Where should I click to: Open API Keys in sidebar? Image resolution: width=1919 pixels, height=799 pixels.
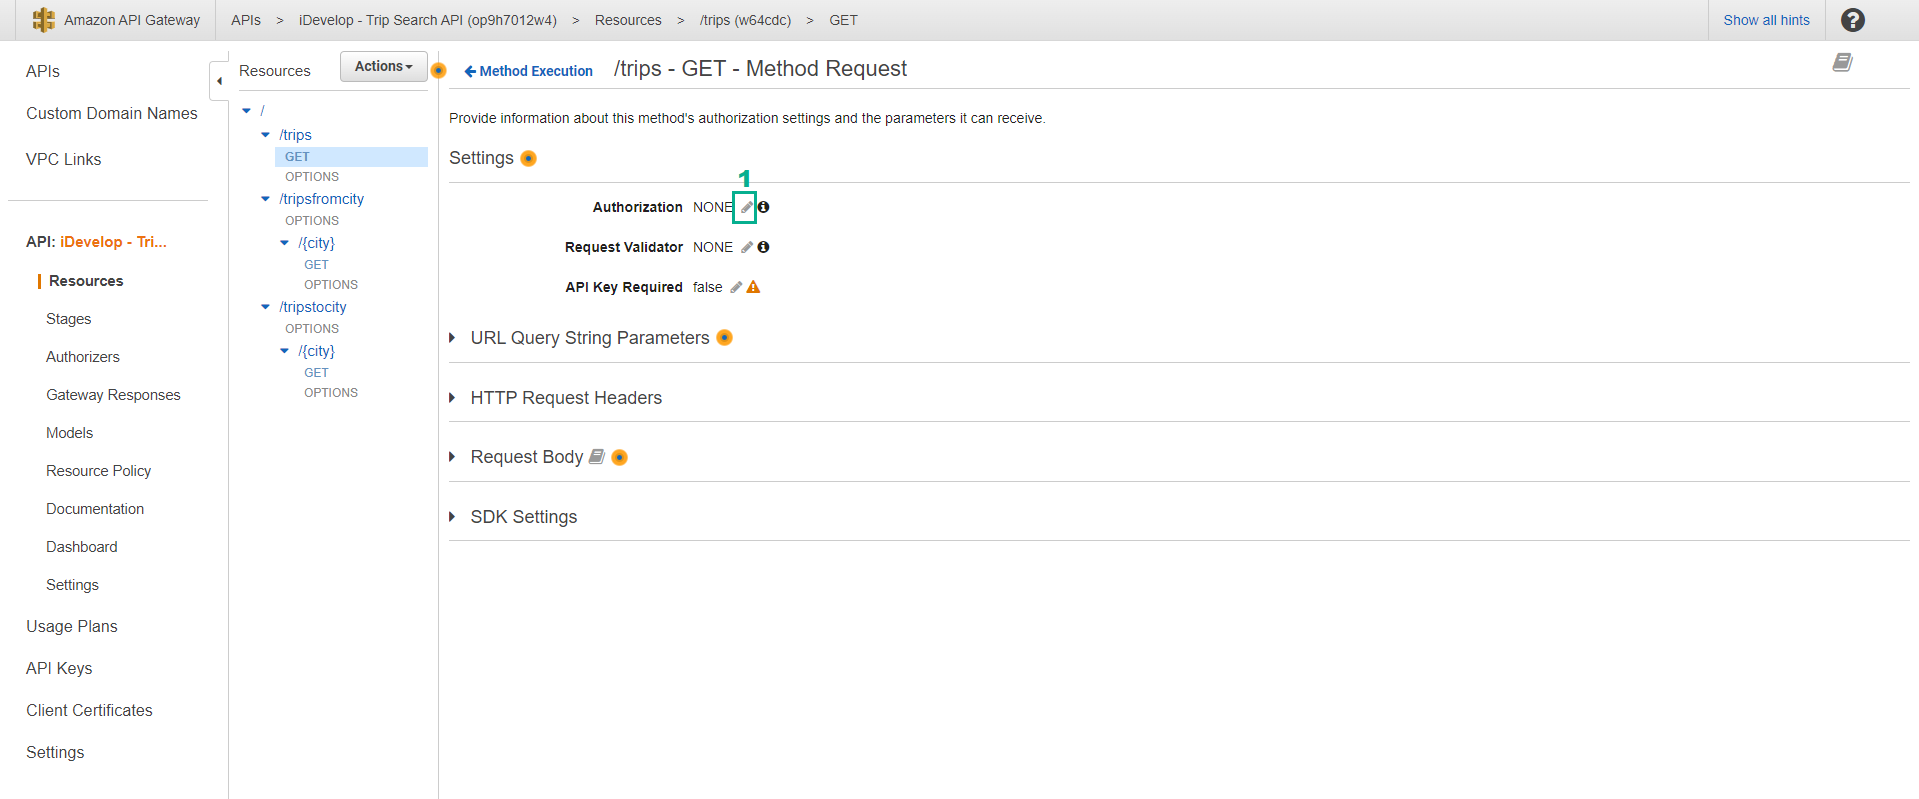click(59, 668)
